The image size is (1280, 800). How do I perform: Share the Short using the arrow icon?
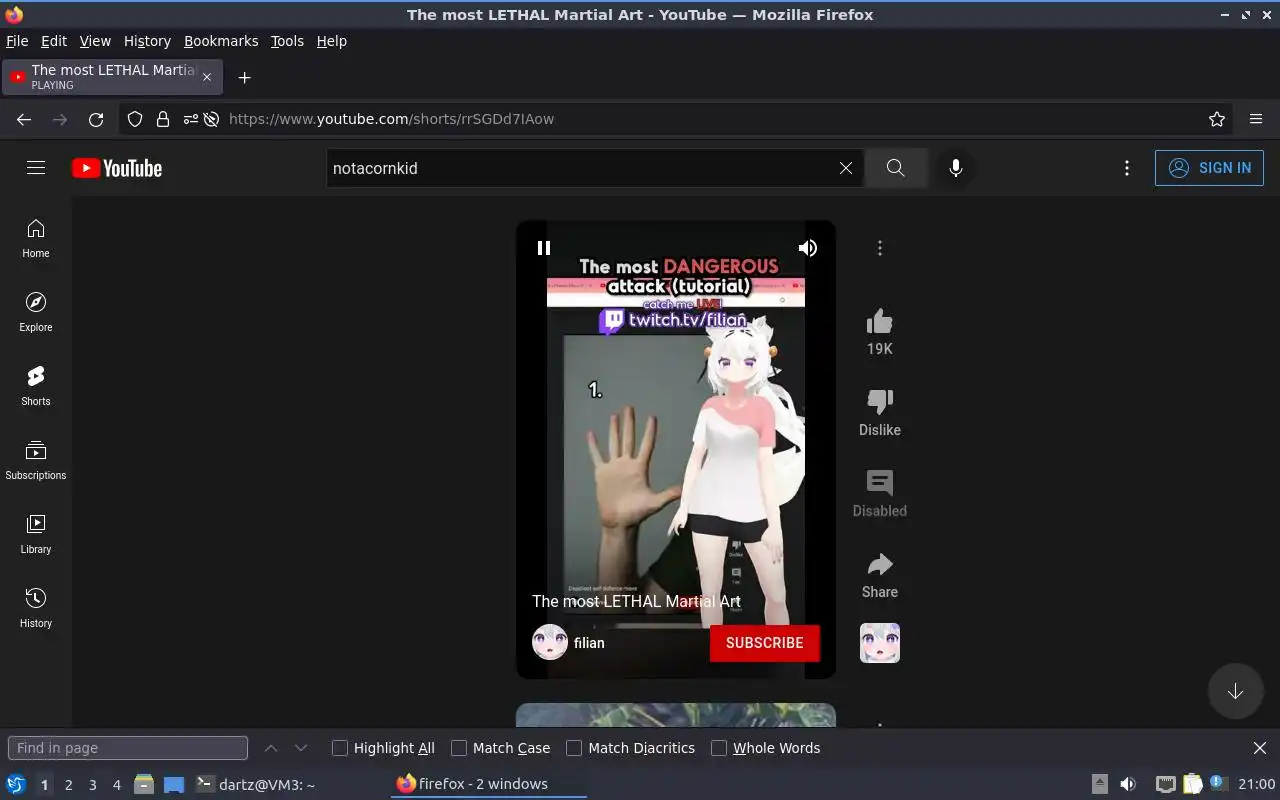880,564
